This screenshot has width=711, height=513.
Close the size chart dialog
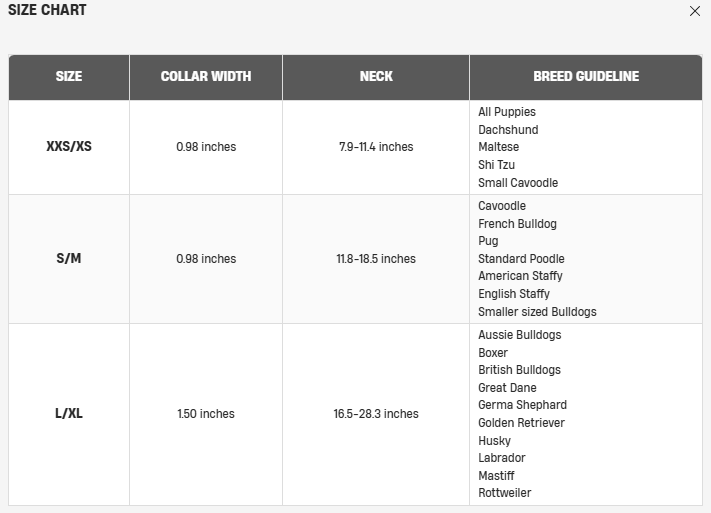click(x=694, y=11)
